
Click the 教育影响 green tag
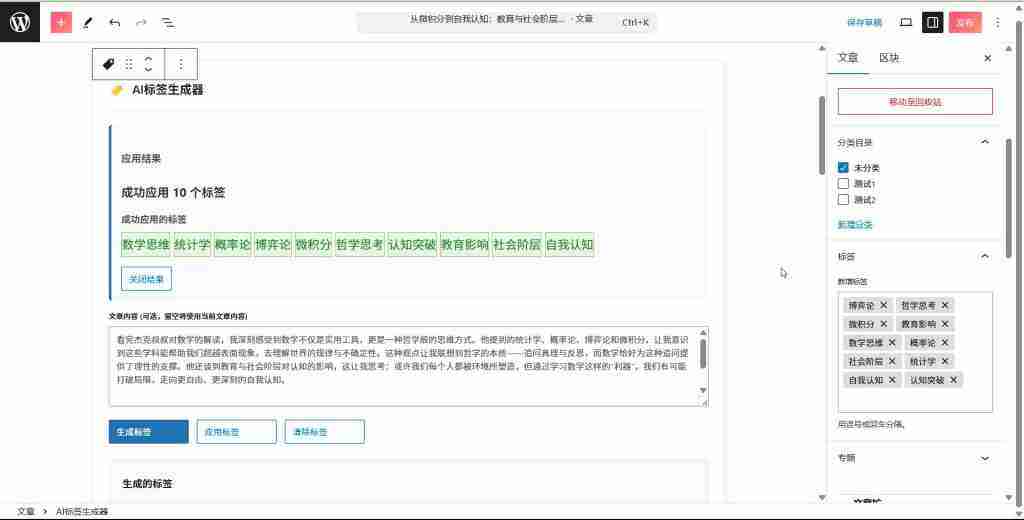(464, 245)
